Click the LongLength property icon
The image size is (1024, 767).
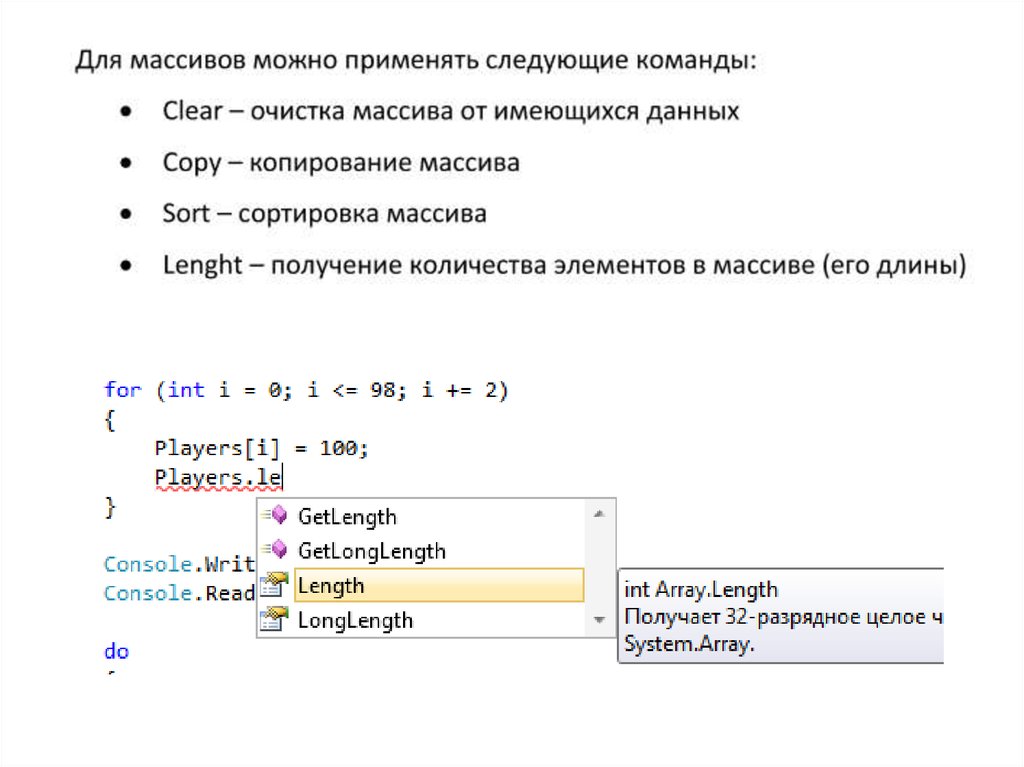tap(273, 620)
